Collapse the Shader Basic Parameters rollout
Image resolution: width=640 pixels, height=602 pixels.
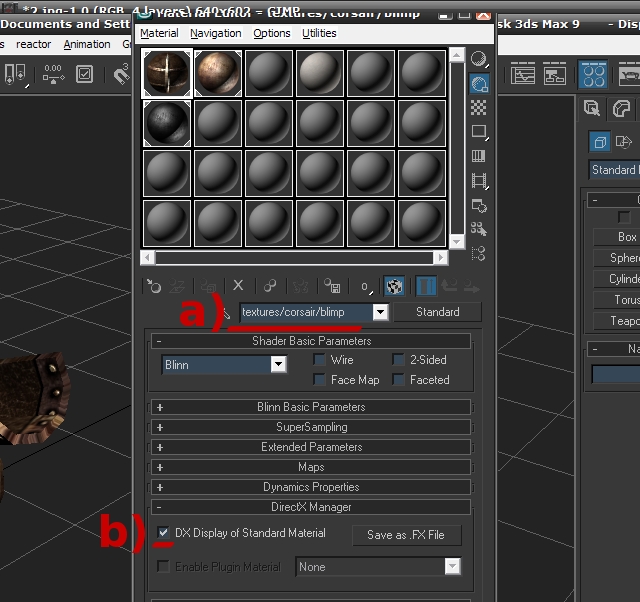pos(311,341)
